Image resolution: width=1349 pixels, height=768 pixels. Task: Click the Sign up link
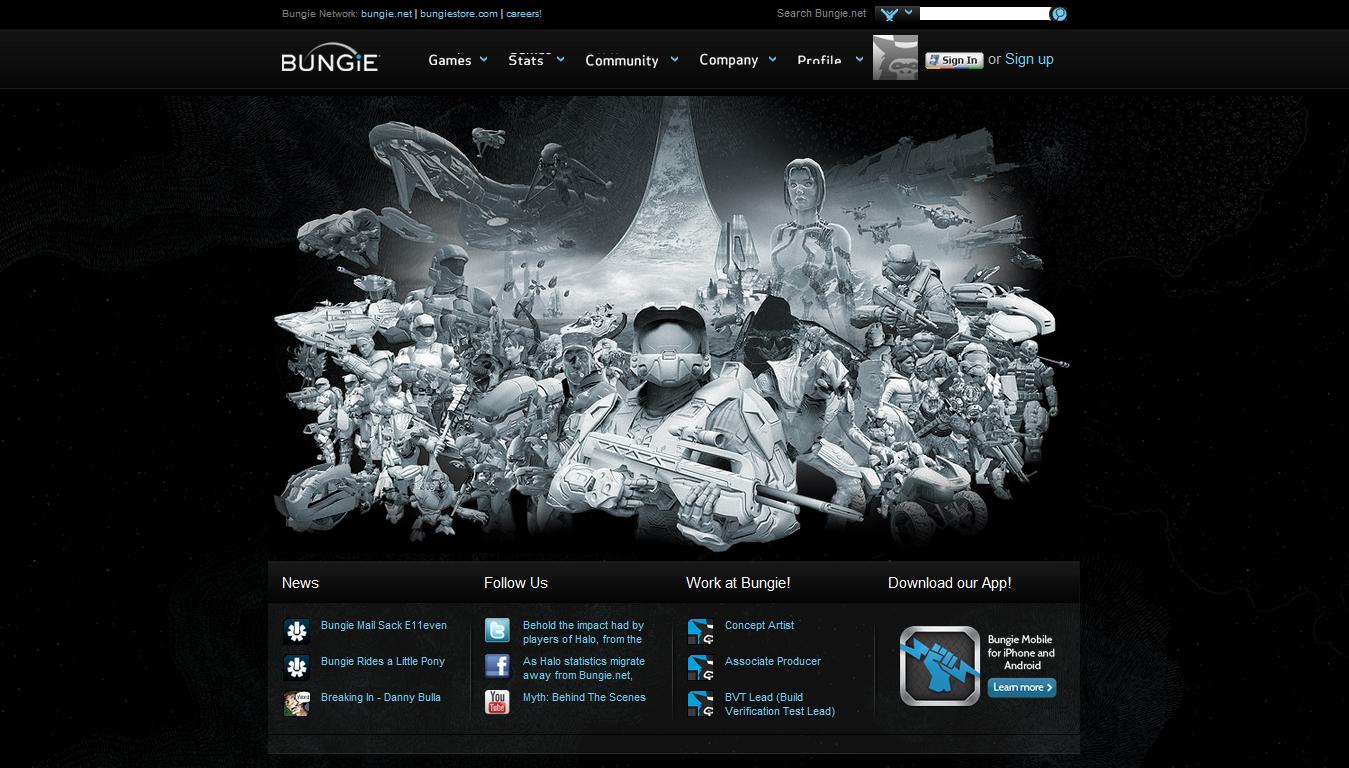tap(1029, 59)
